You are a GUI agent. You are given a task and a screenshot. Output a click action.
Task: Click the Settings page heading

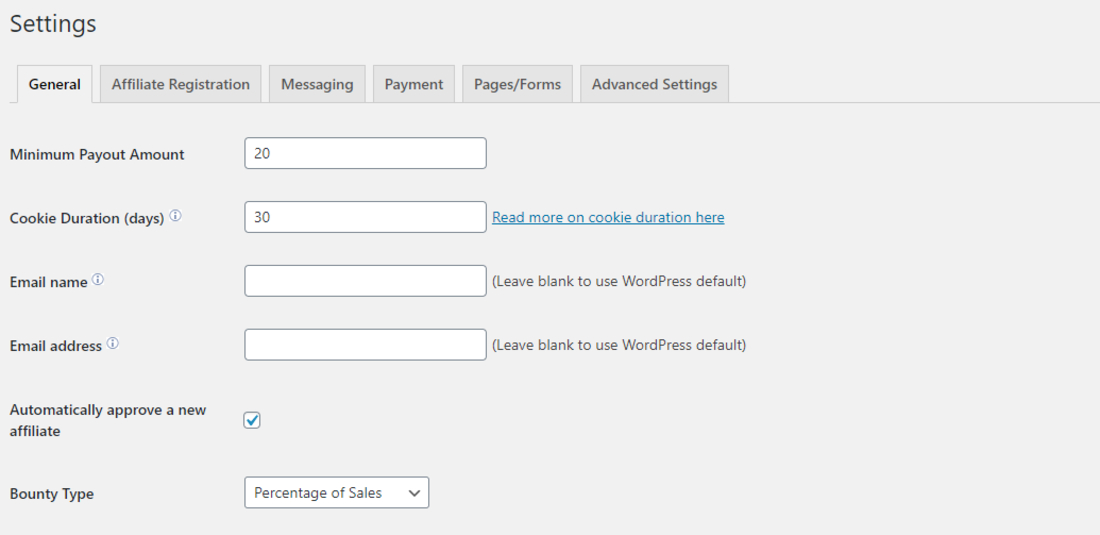click(53, 24)
